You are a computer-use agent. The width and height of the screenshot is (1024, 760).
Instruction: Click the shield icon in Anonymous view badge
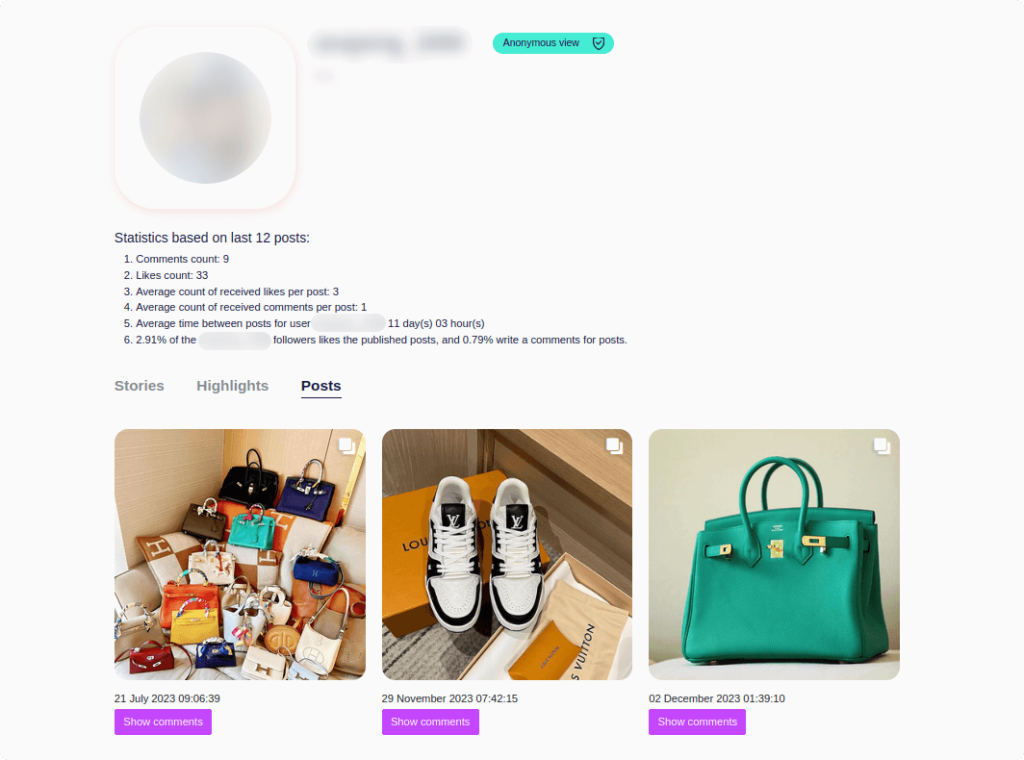(598, 43)
